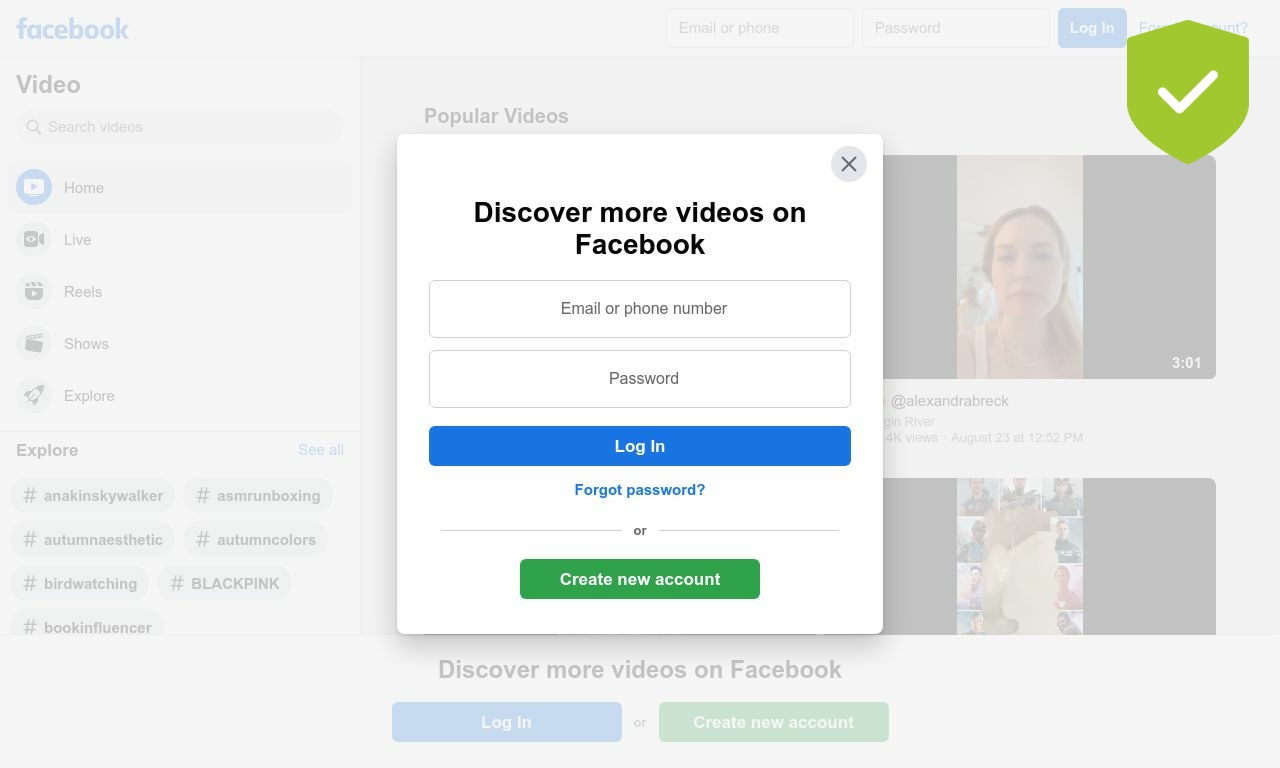Open See all in the Explore section
The image size is (1280, 768).
click(x=321, y=450)
